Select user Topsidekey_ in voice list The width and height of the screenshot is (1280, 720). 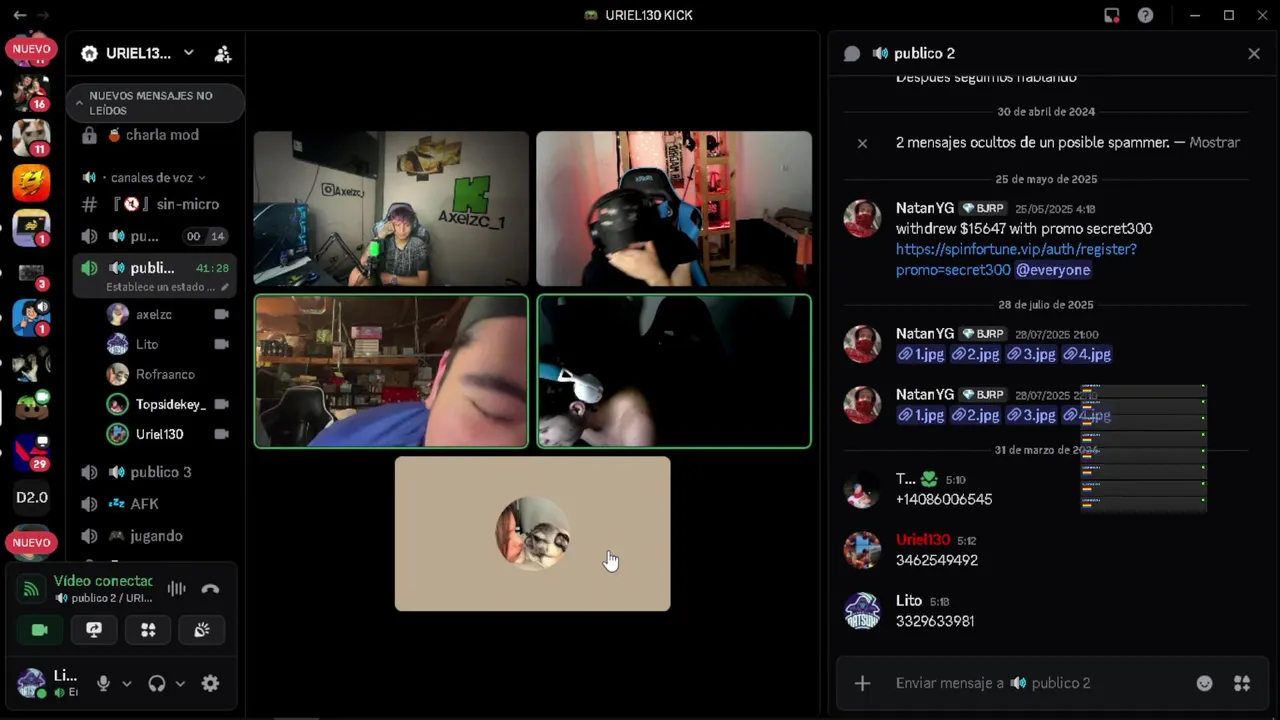click(x=171, y=404)
